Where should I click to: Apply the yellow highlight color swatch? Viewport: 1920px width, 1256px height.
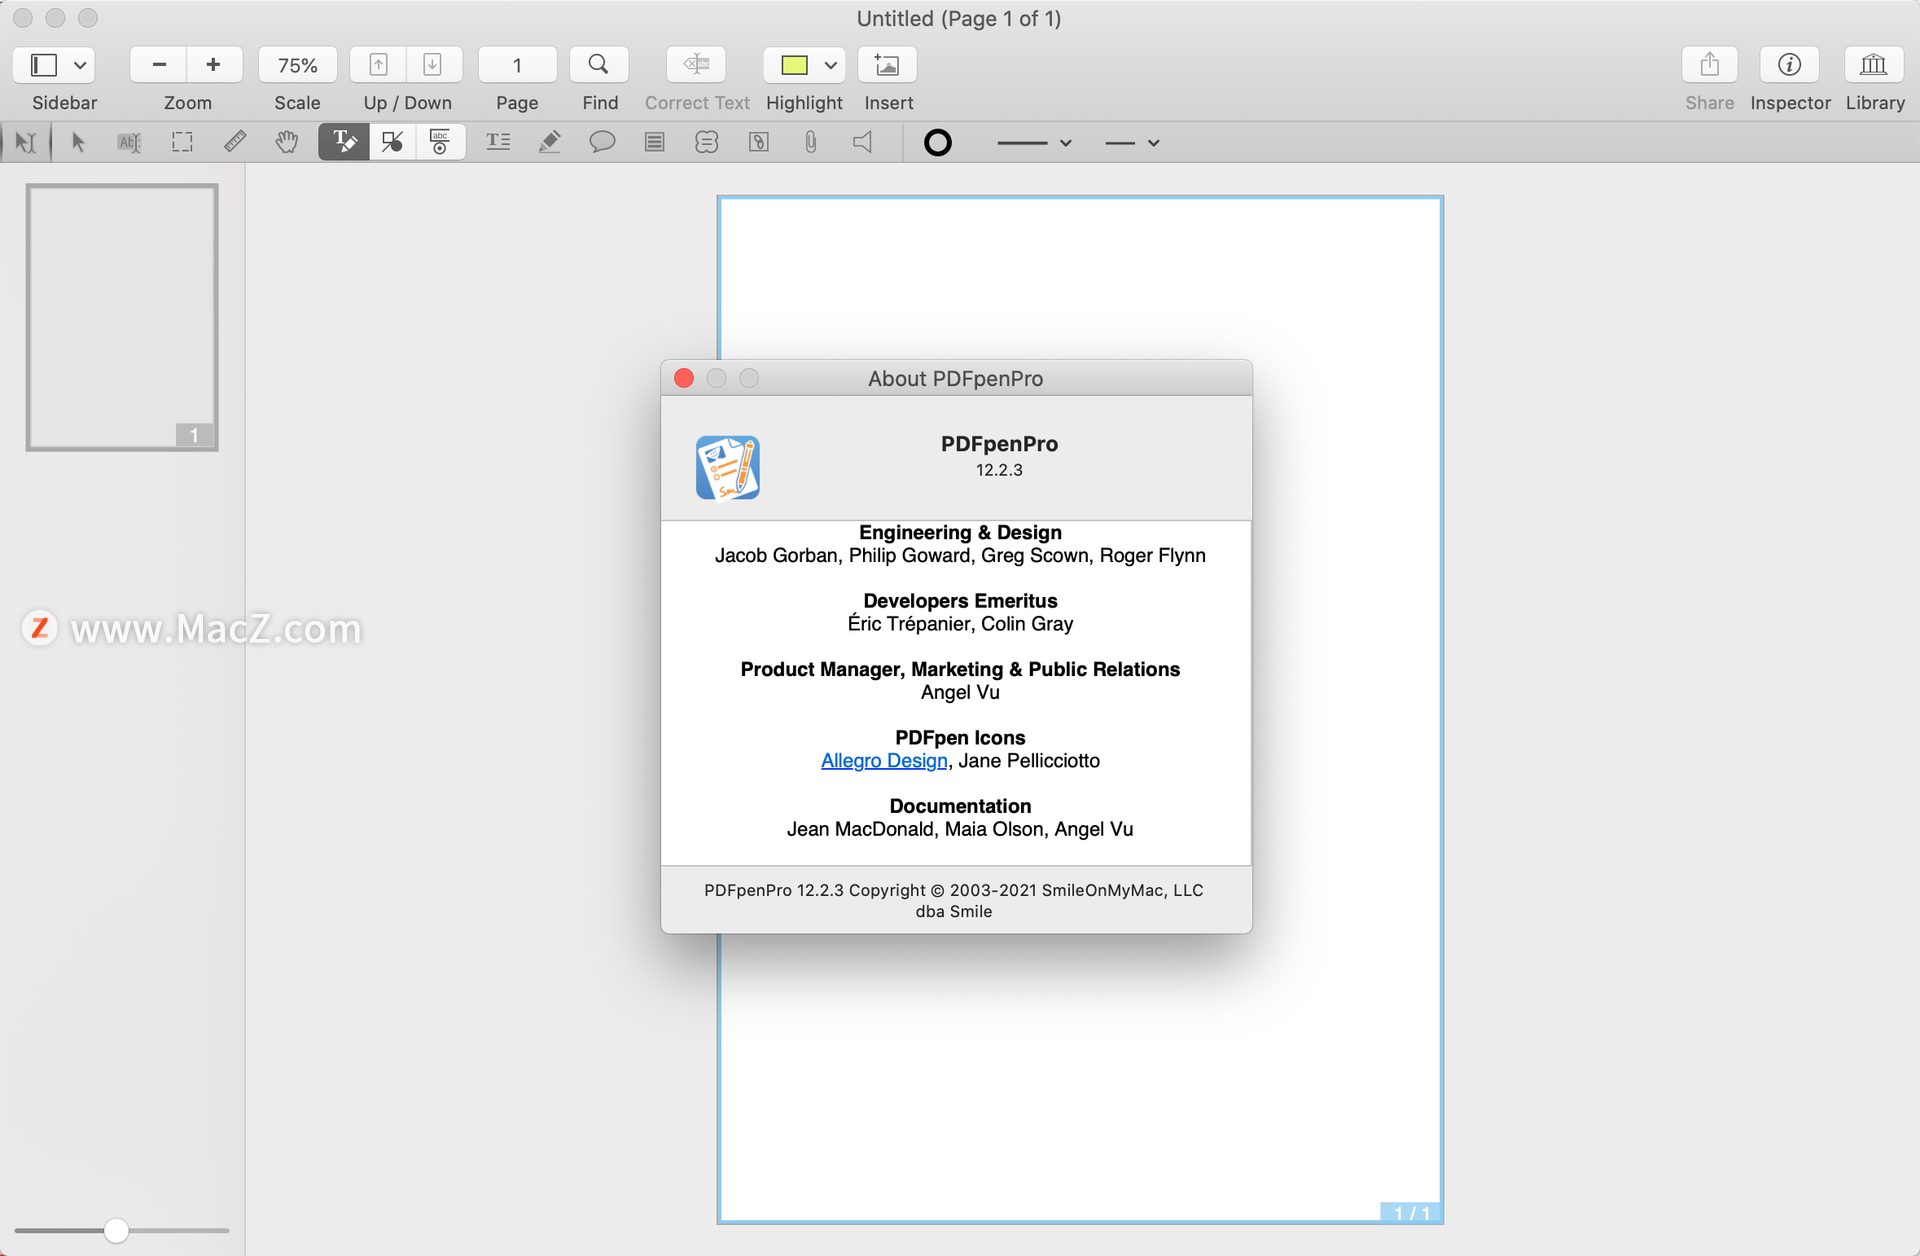pyautogui.click(x=794, y=65)
